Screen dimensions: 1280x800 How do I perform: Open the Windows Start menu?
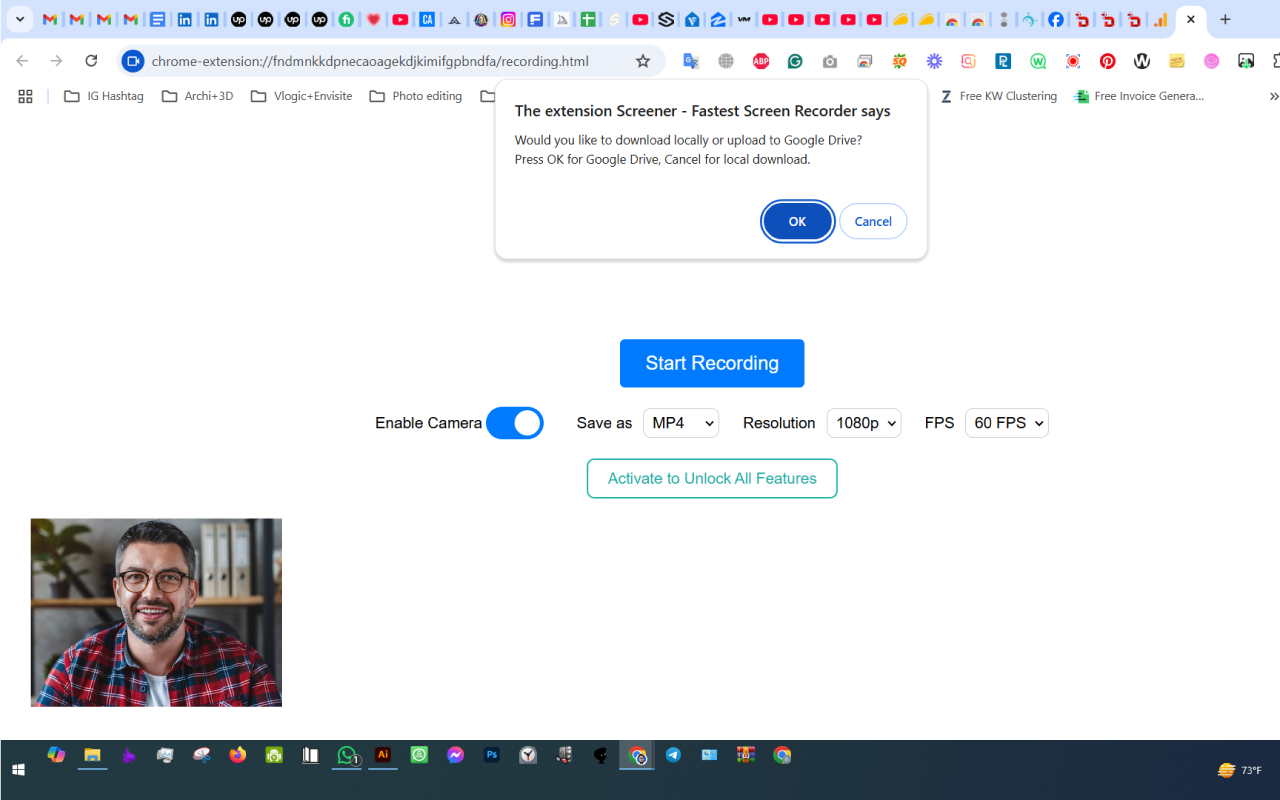(x=18, y=770)
